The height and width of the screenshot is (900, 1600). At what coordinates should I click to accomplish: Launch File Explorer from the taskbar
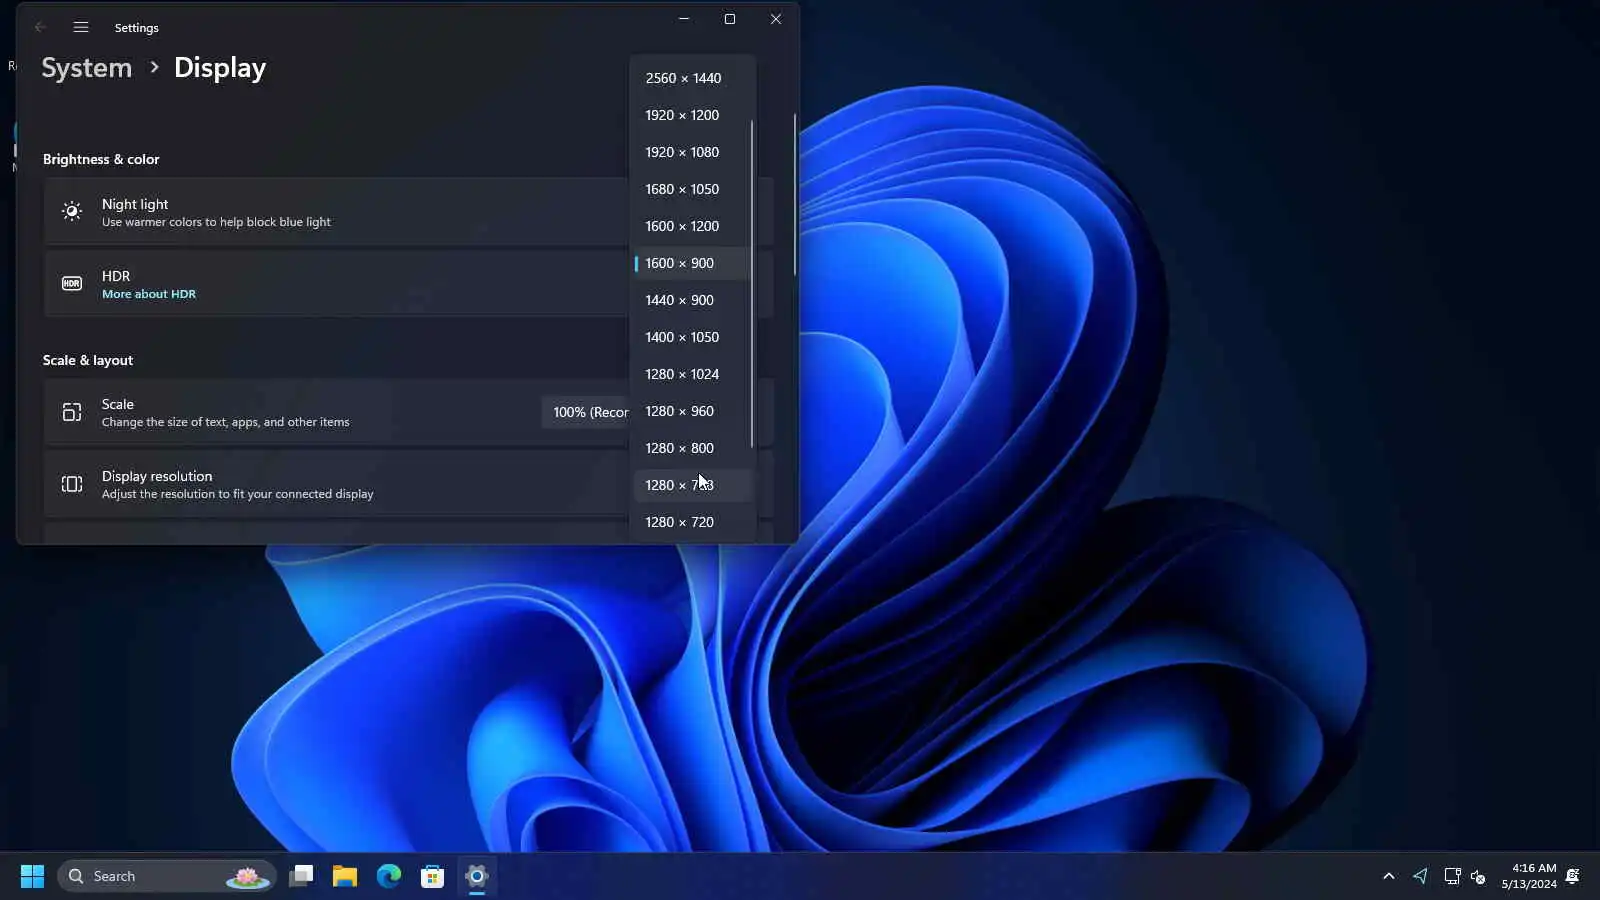345,876
